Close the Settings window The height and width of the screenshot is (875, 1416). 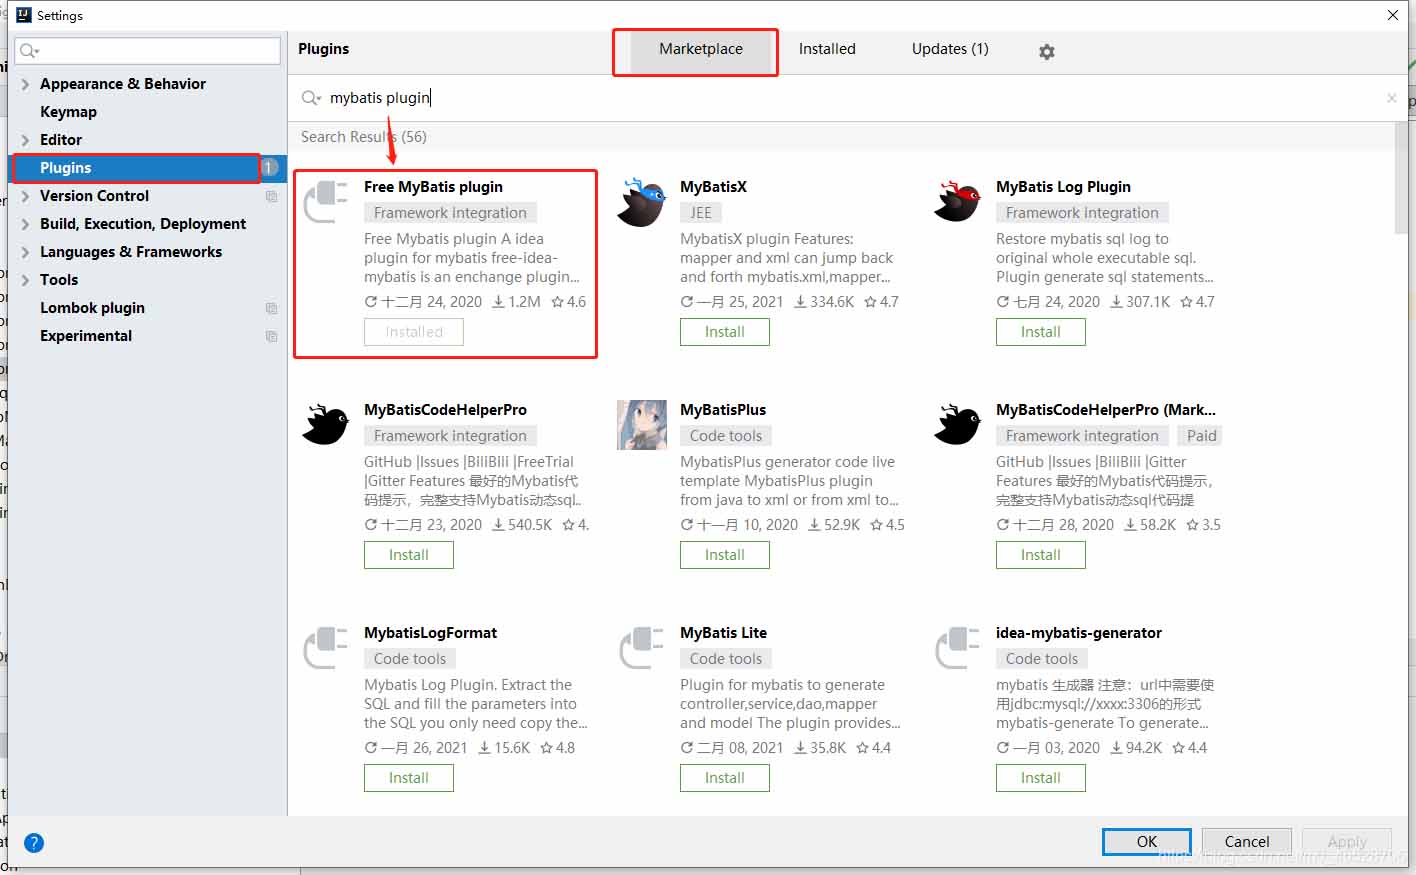1392,15
